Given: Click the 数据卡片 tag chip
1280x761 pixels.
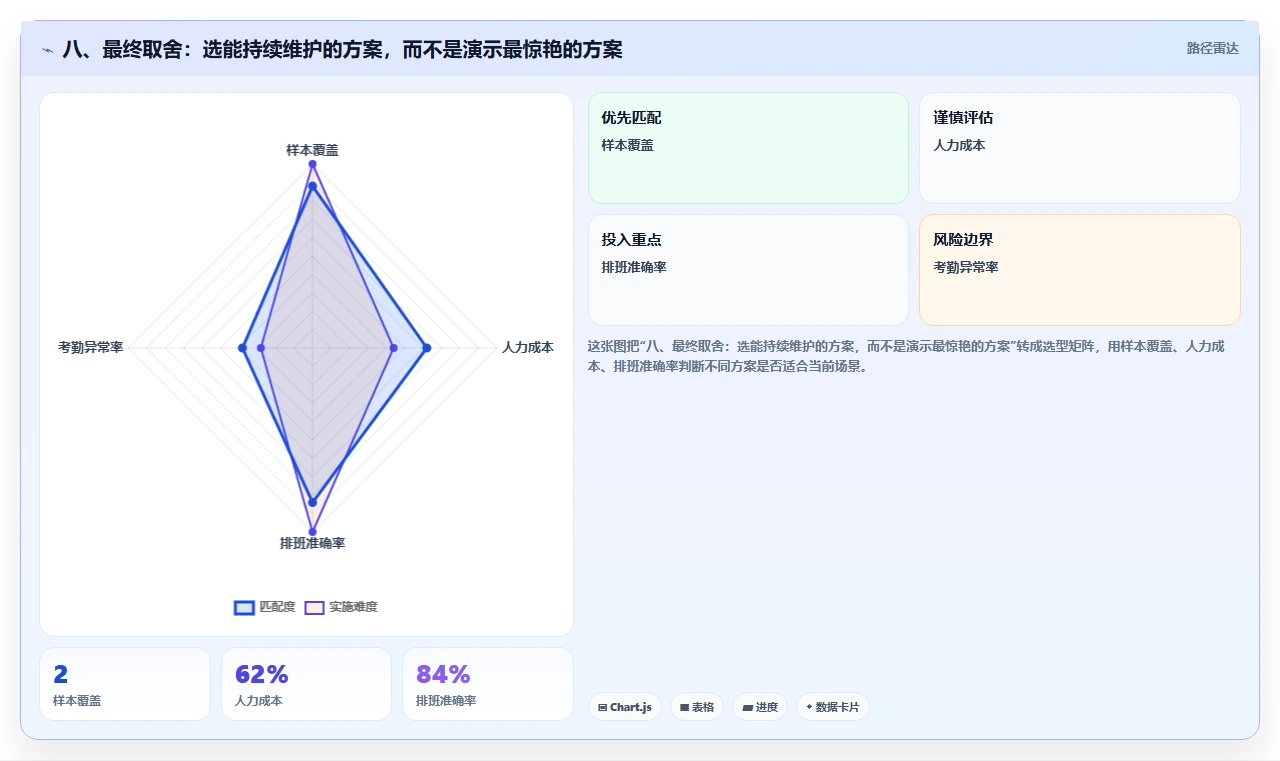Looking at the screenshot, I should [x=833, y=707].
